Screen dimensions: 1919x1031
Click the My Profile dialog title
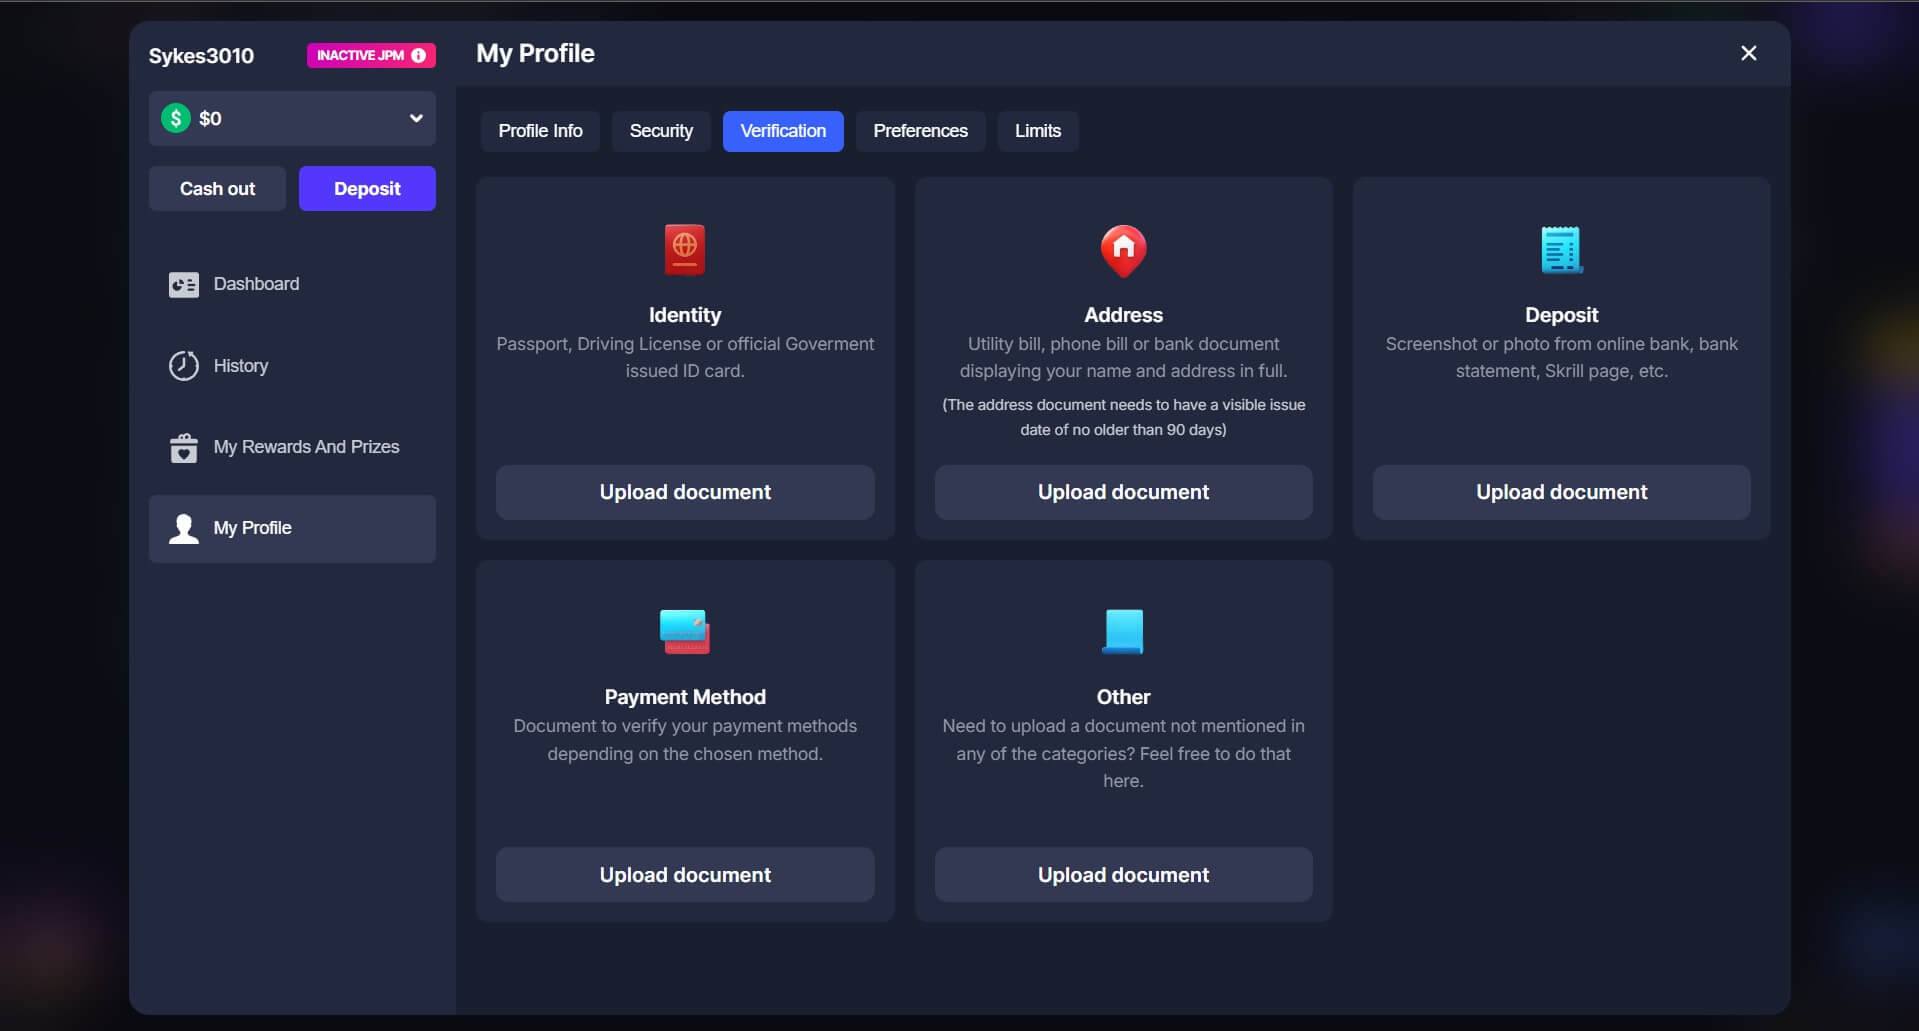(x=535, y=53)
